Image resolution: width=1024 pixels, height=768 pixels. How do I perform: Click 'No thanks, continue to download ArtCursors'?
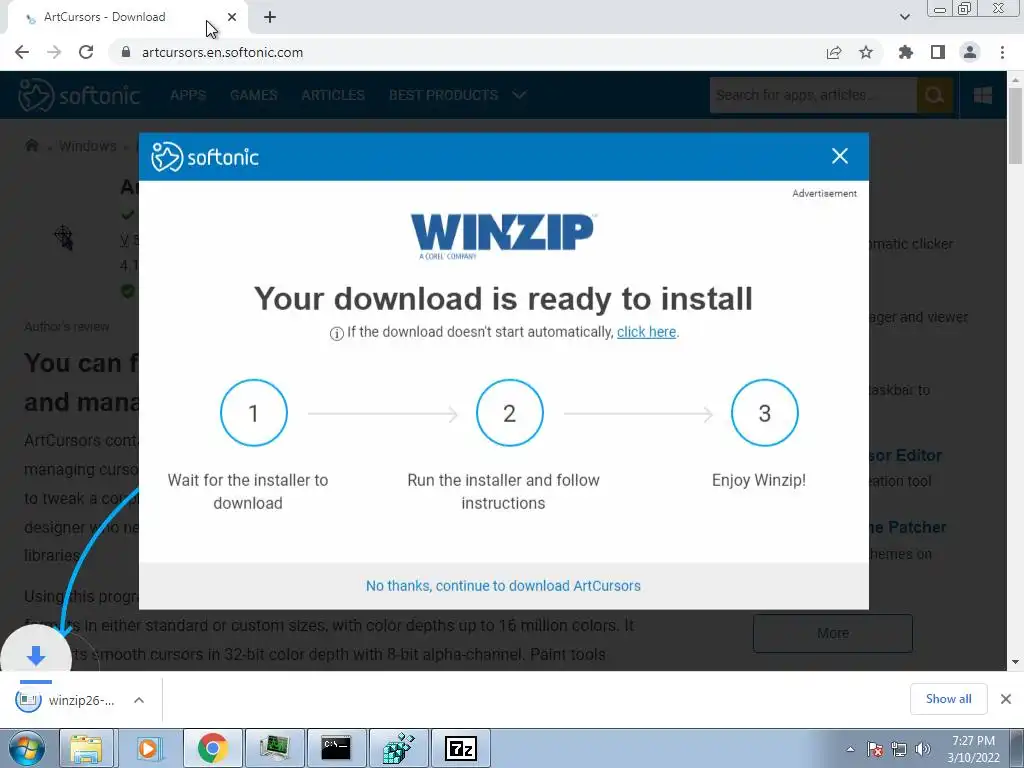(503, 586)
